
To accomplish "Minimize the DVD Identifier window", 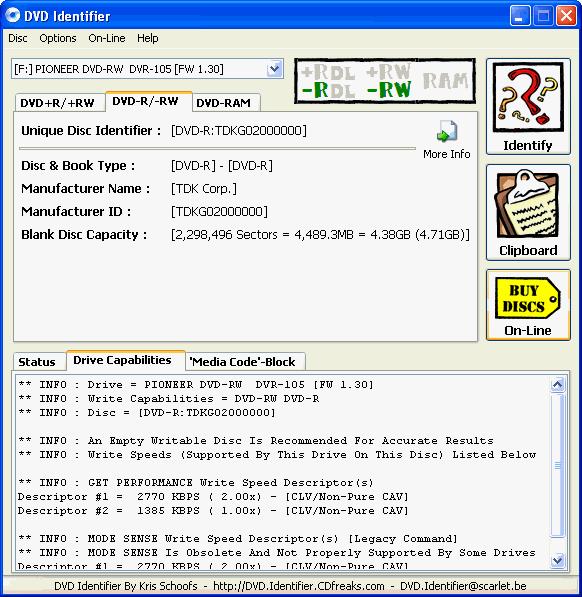I will tap(519, 16).
